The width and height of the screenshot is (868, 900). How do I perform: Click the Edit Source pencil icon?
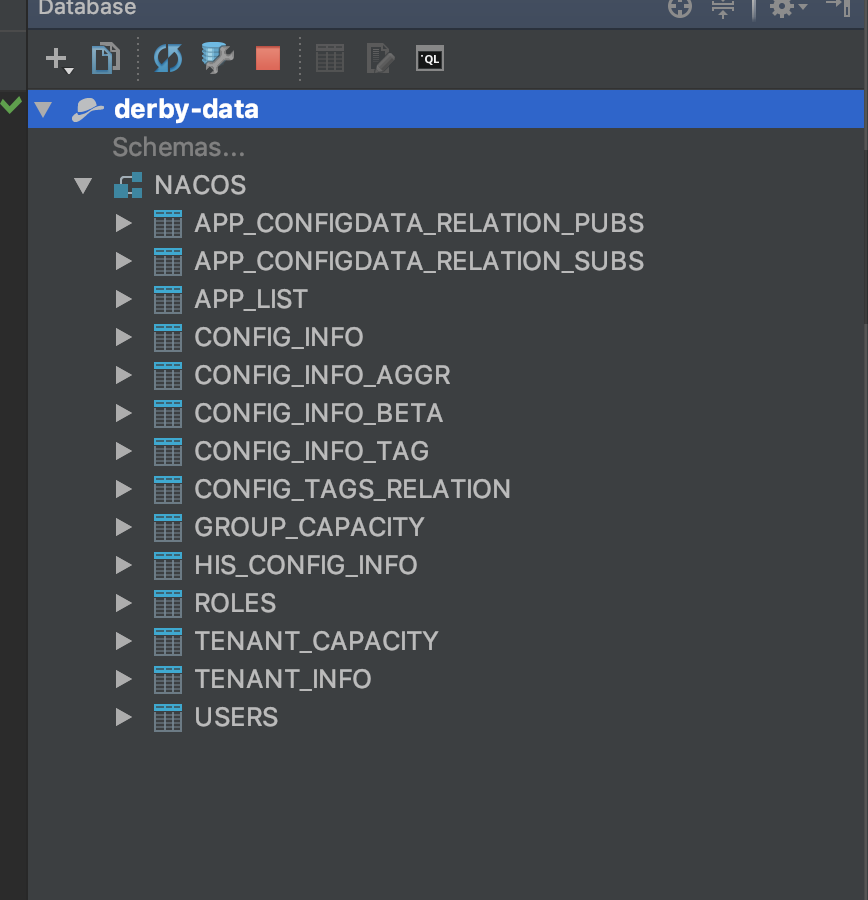[380, 59]
